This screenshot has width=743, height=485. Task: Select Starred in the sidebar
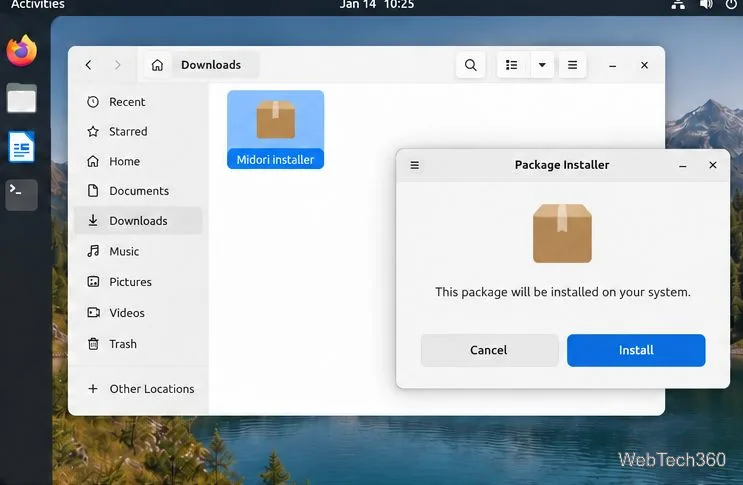tap(138, 131)
